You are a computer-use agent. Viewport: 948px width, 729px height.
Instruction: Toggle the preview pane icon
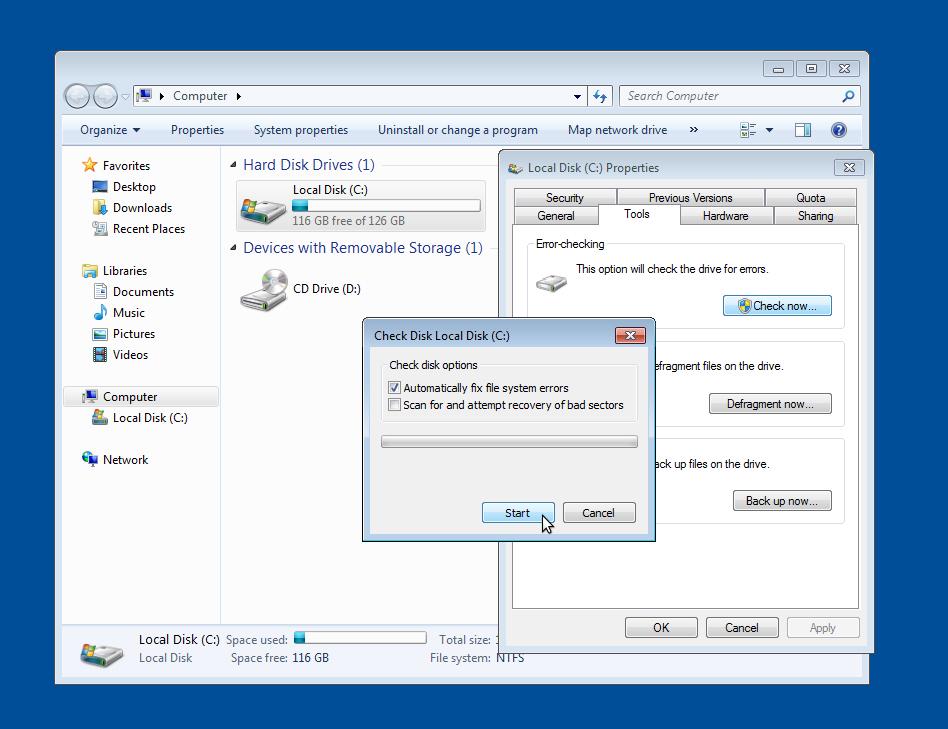(x=803, y=130)
